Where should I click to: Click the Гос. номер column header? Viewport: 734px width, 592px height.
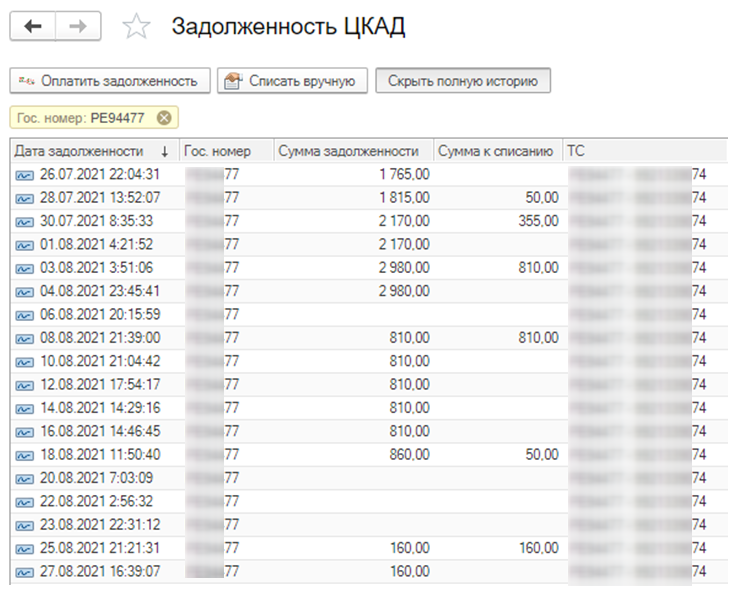click(x=227, y=151)
